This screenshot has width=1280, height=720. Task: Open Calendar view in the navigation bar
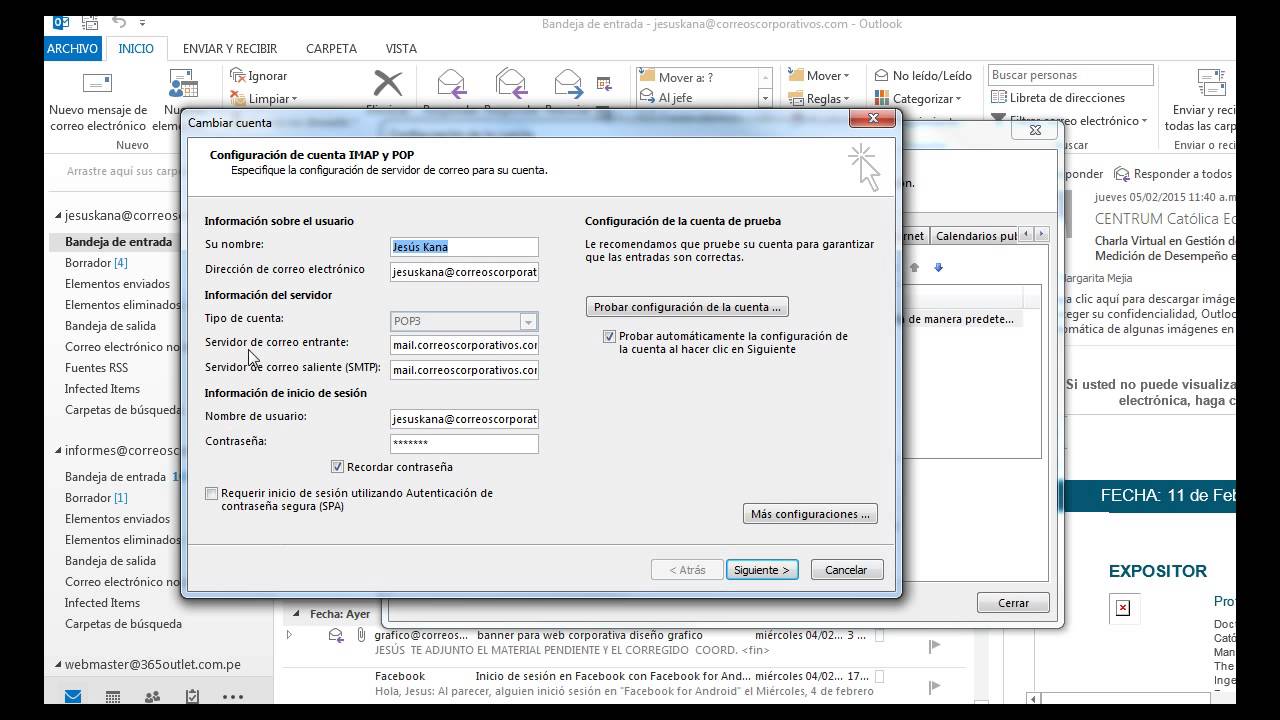(x=113, y=697)
